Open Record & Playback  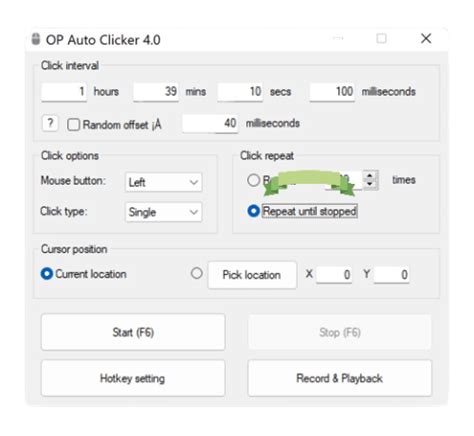340,378
